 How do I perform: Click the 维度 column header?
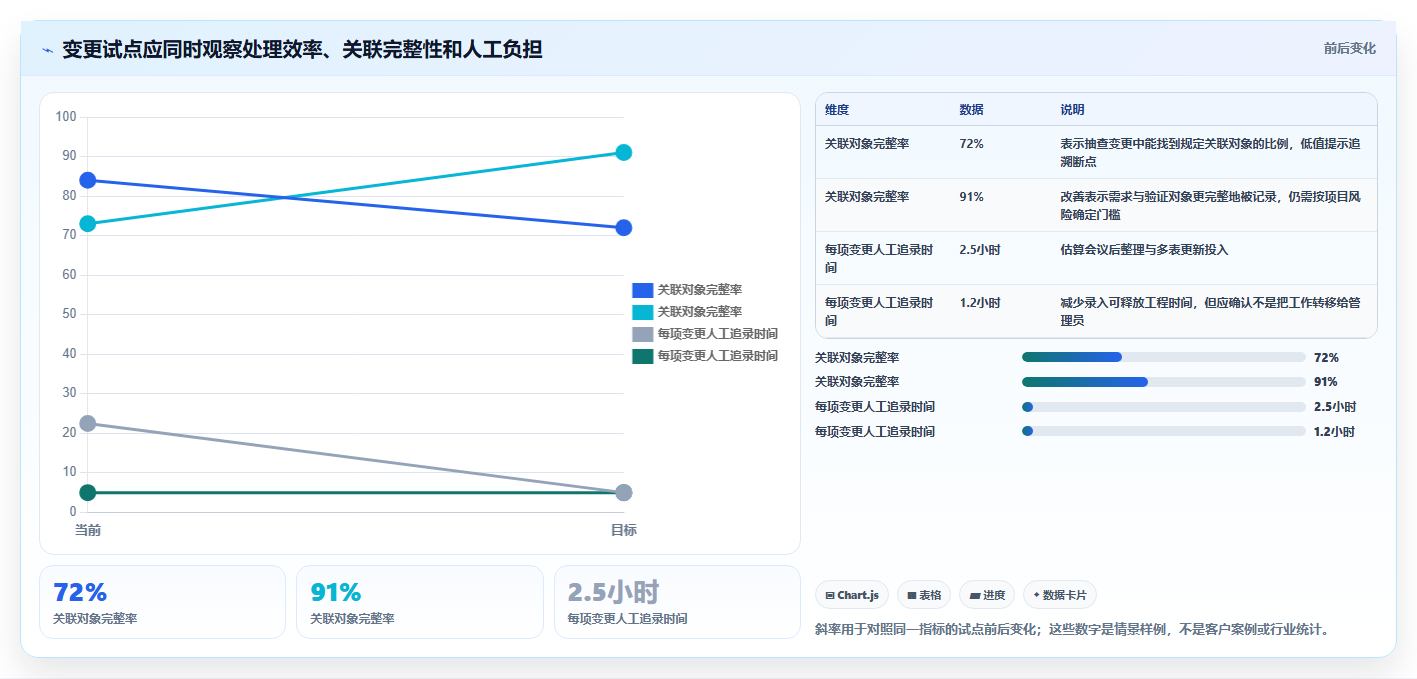click(837, 110)
